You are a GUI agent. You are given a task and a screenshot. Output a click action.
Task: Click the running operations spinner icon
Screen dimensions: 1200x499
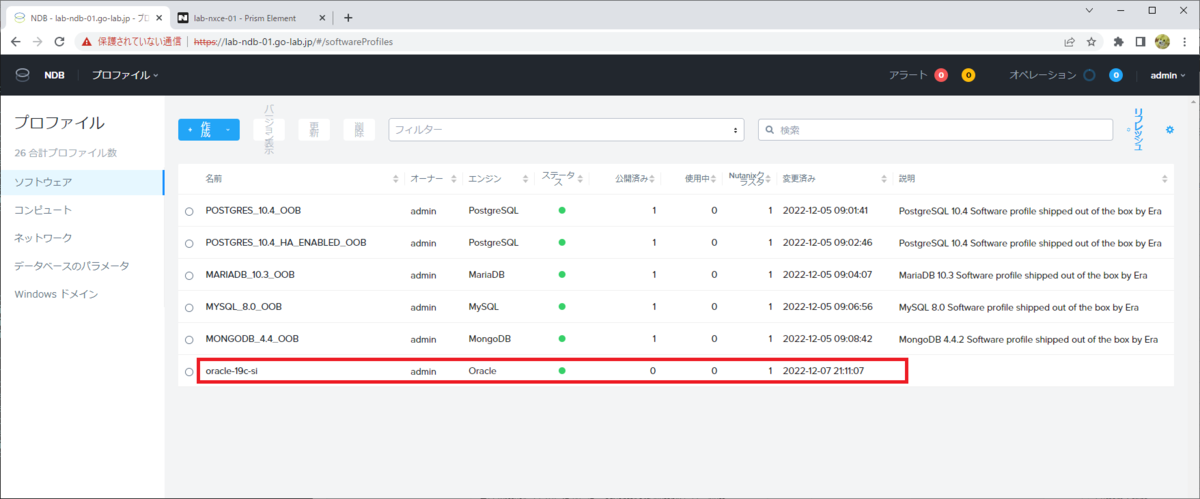tap(1089, 75)
